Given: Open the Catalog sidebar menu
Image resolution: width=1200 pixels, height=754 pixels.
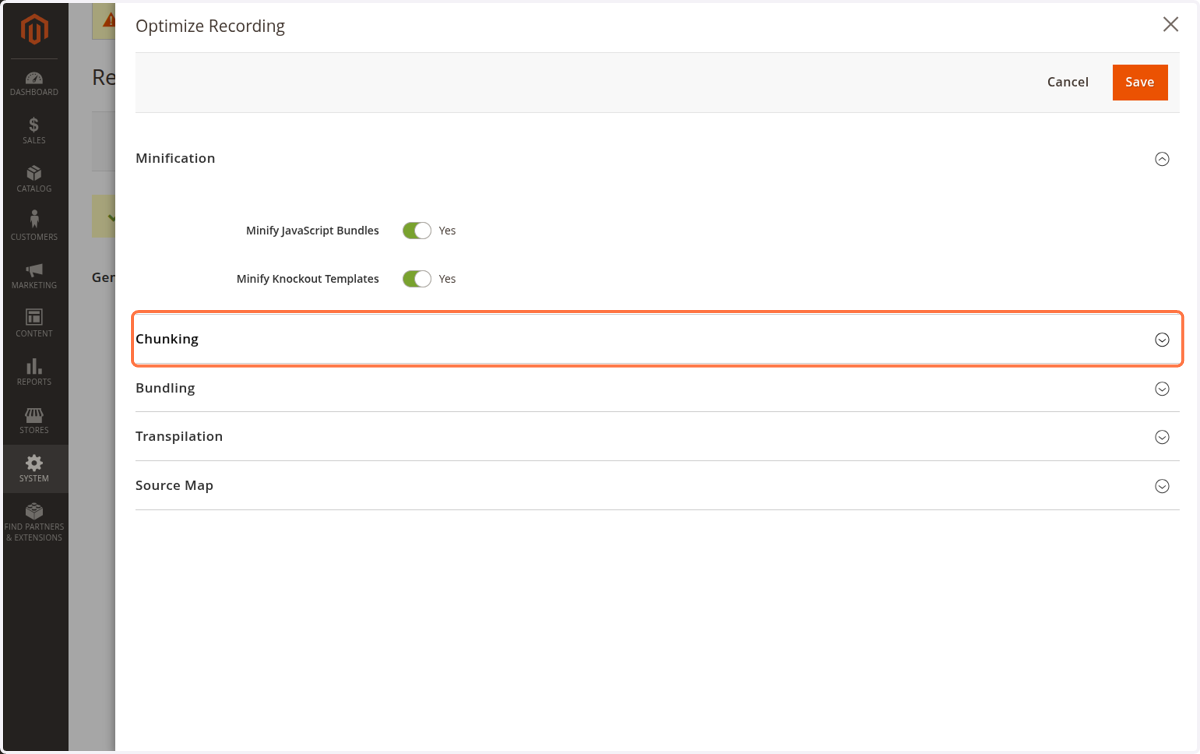Looking at the screenshot, I should coord(34,179).
